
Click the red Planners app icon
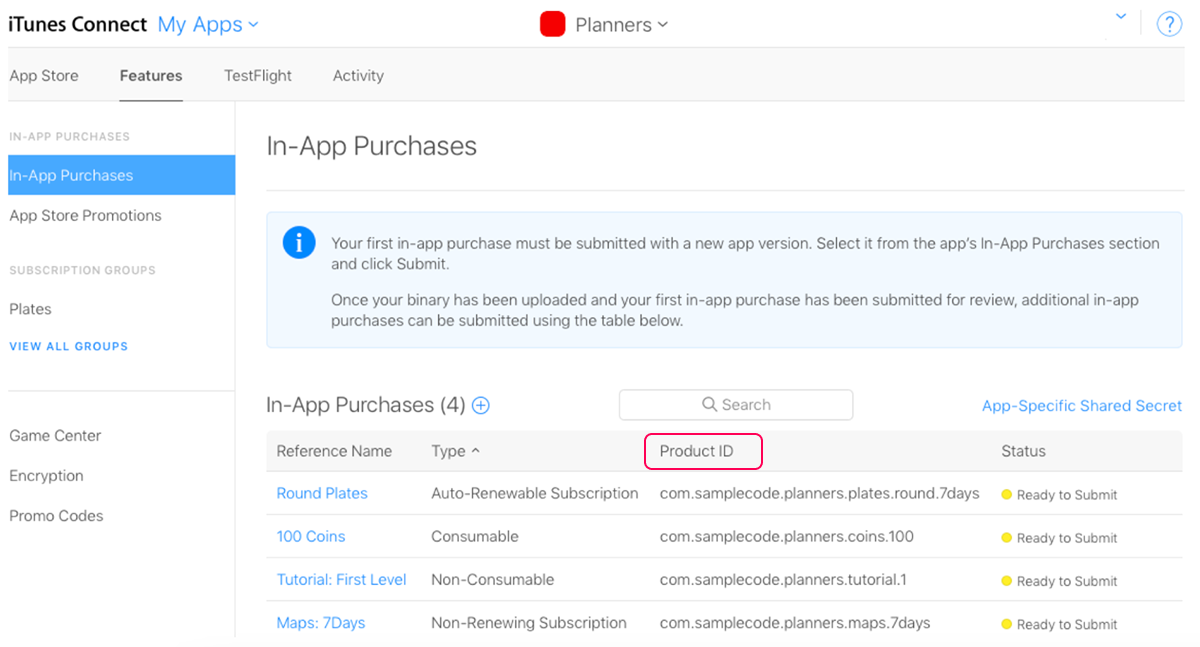[553, 25]
